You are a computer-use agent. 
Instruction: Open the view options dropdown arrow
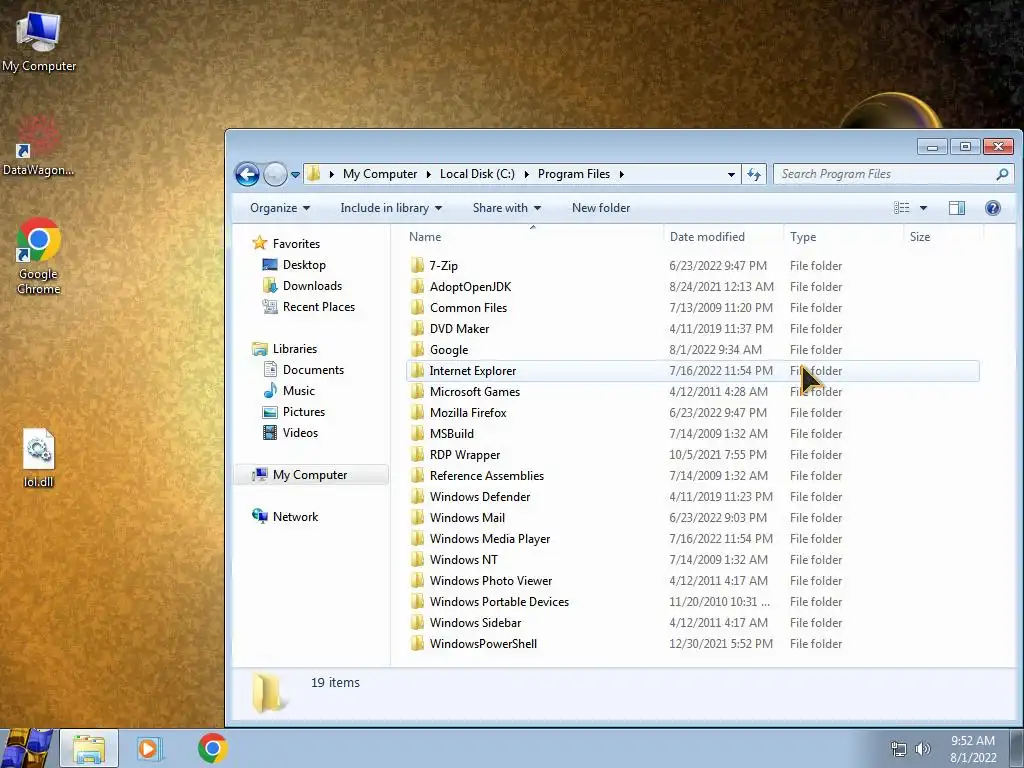(x=923, y=208)
